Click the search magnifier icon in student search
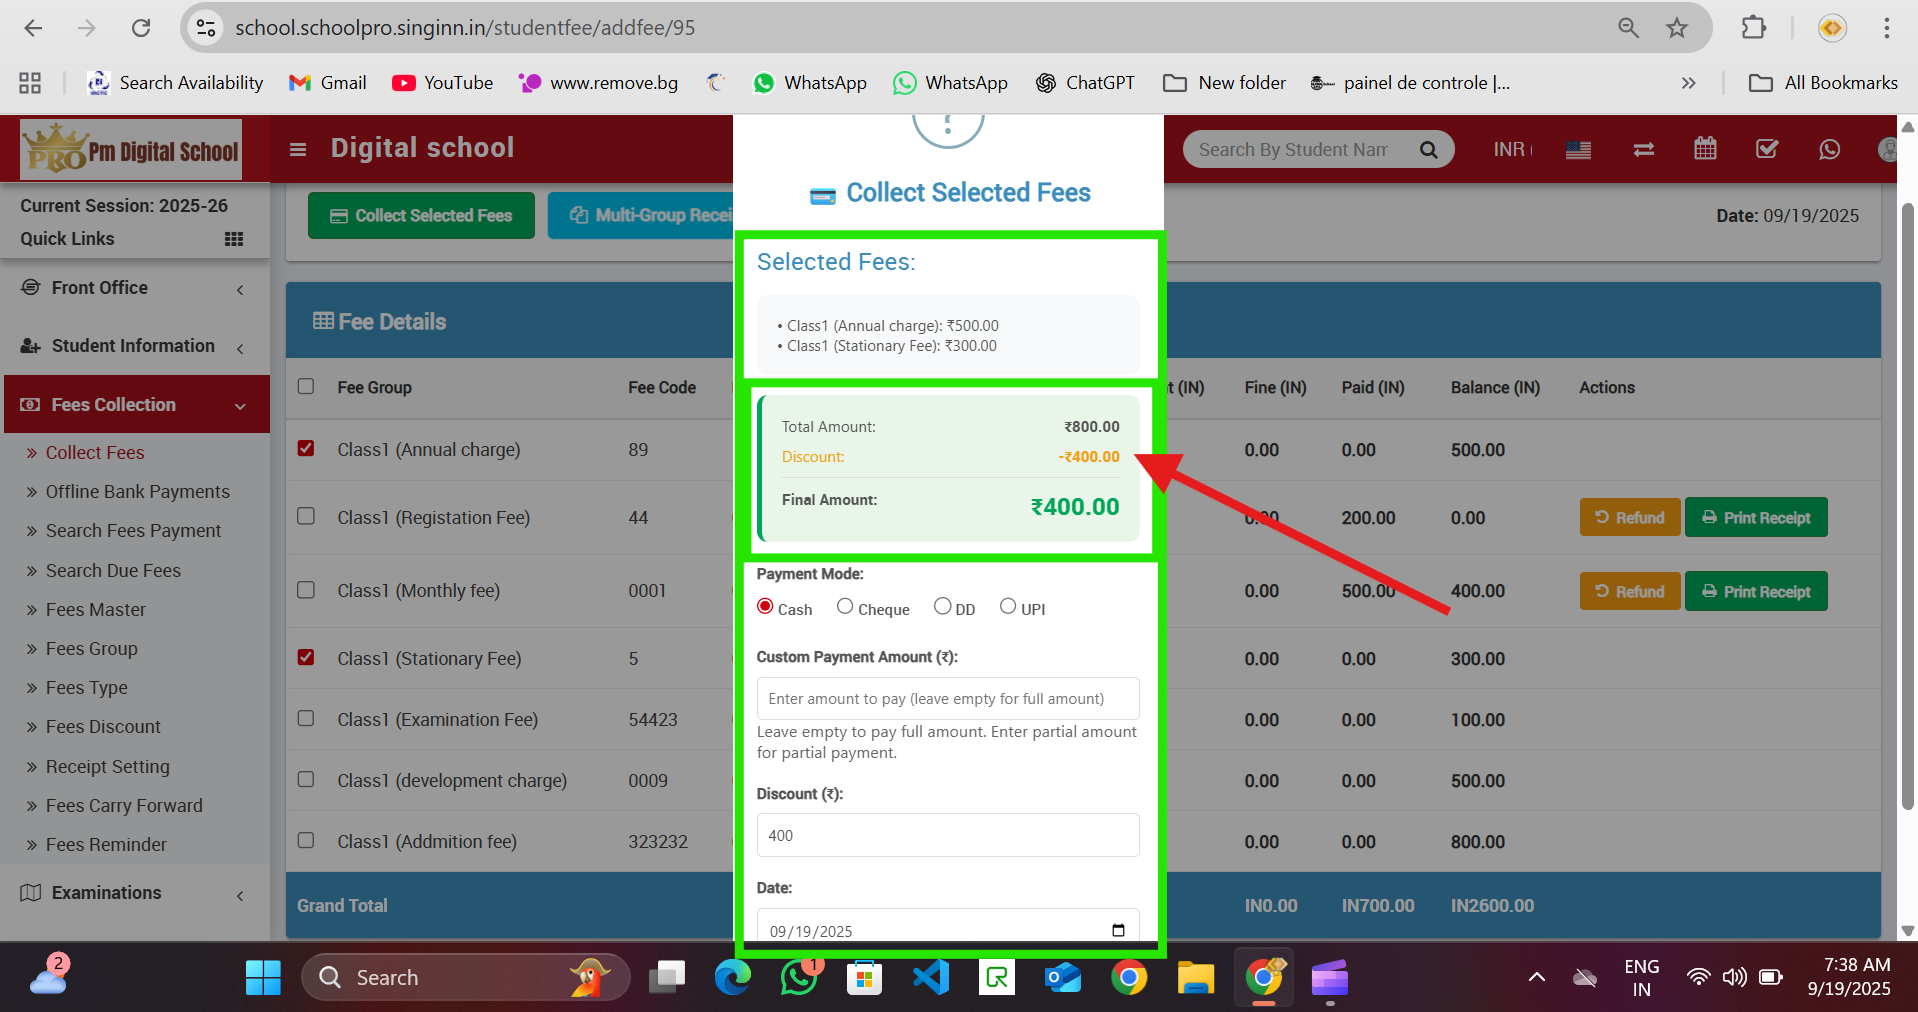Screen dimensions: 1918x1012 pos(1428,150)
